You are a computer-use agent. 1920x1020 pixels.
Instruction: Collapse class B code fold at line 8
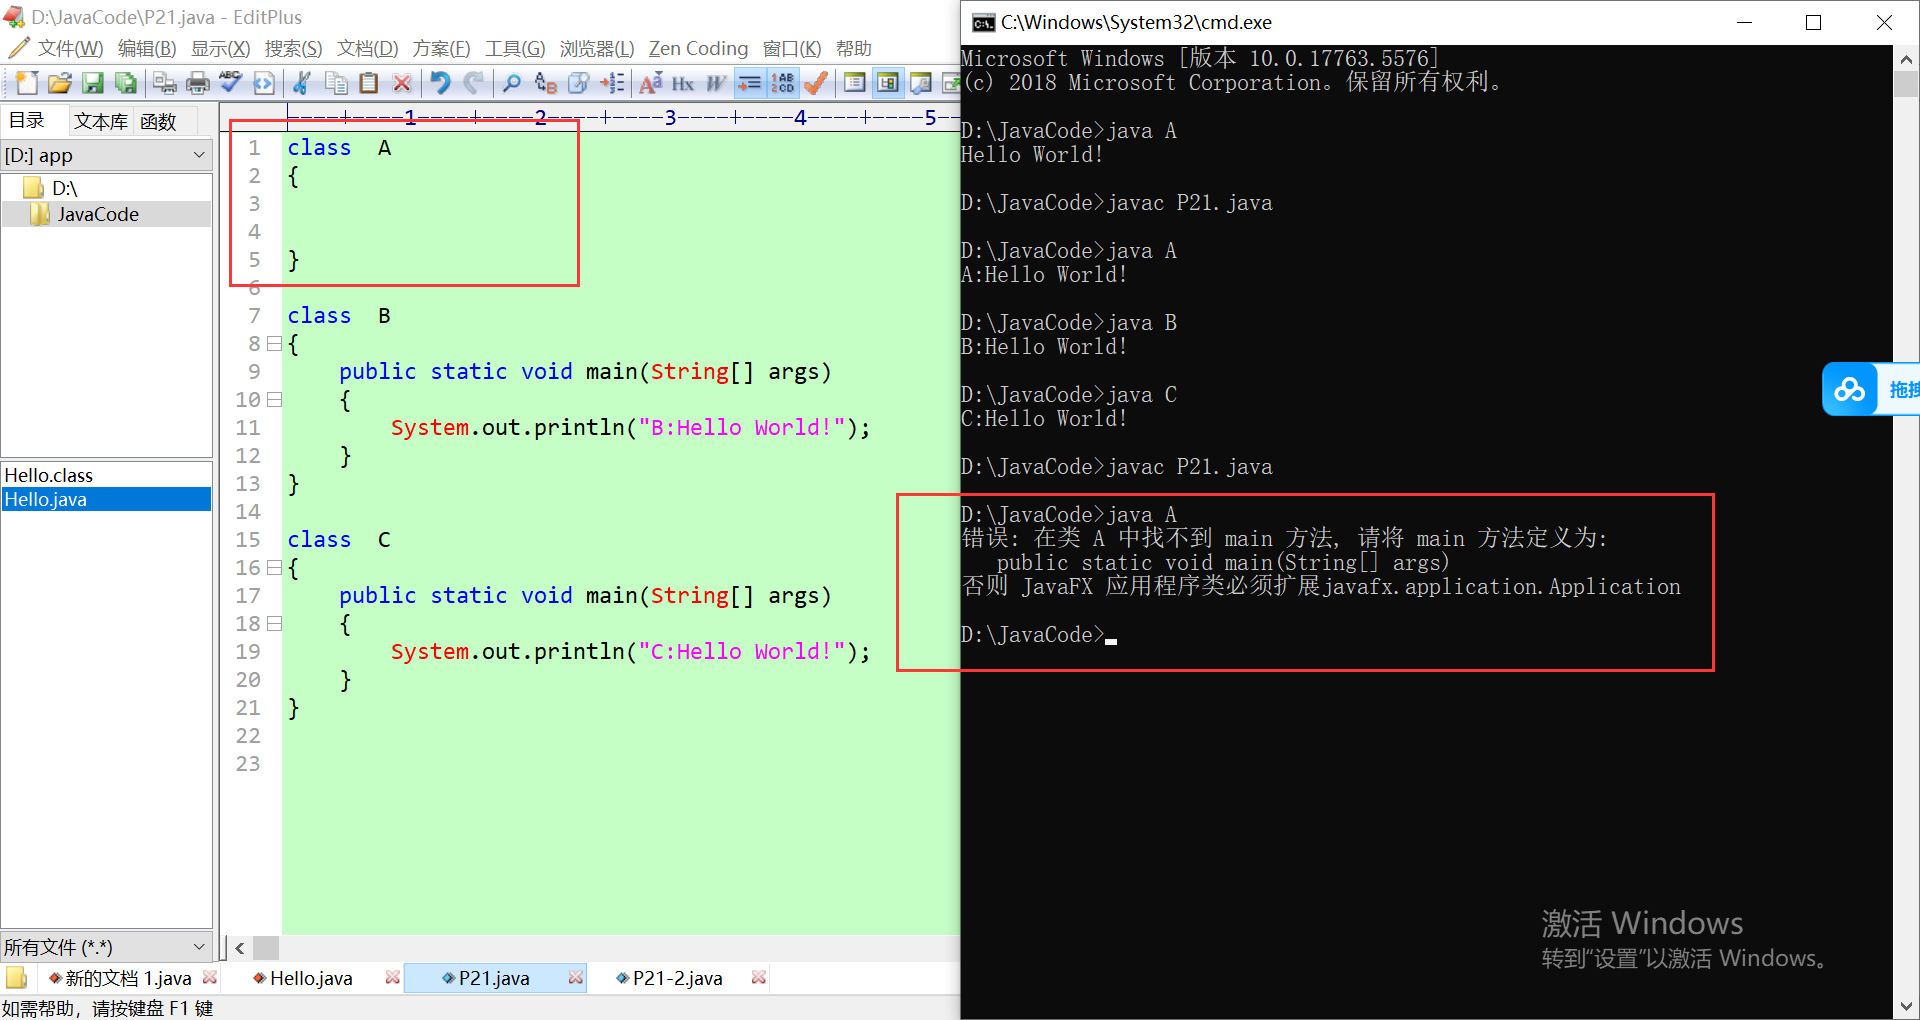pyautogui.click(x=274, y=343)
